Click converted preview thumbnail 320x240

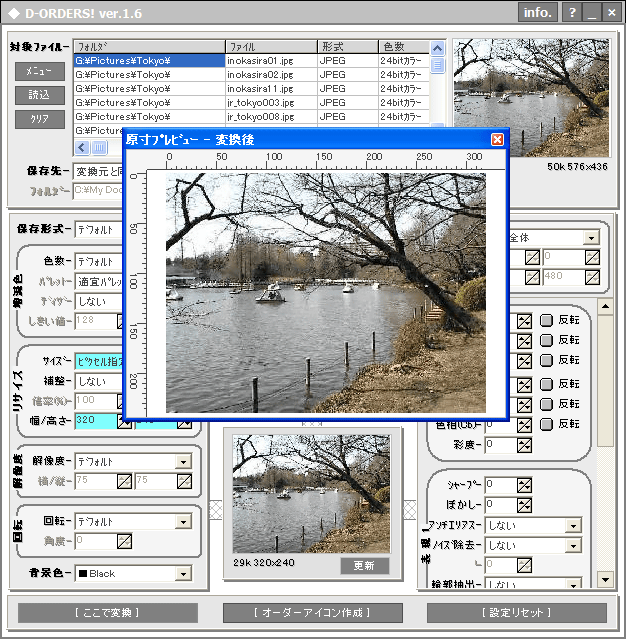[x=311, y=494]
